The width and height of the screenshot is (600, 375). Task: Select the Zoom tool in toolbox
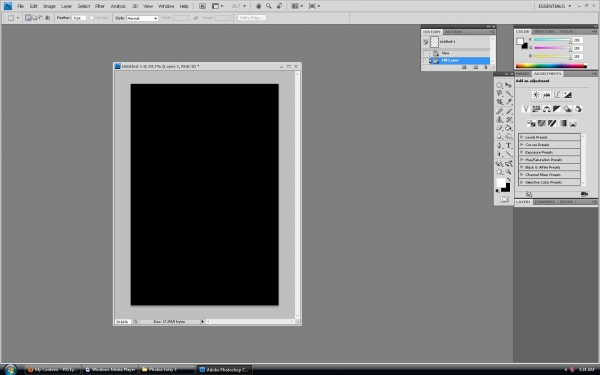(x=509, y=172)
